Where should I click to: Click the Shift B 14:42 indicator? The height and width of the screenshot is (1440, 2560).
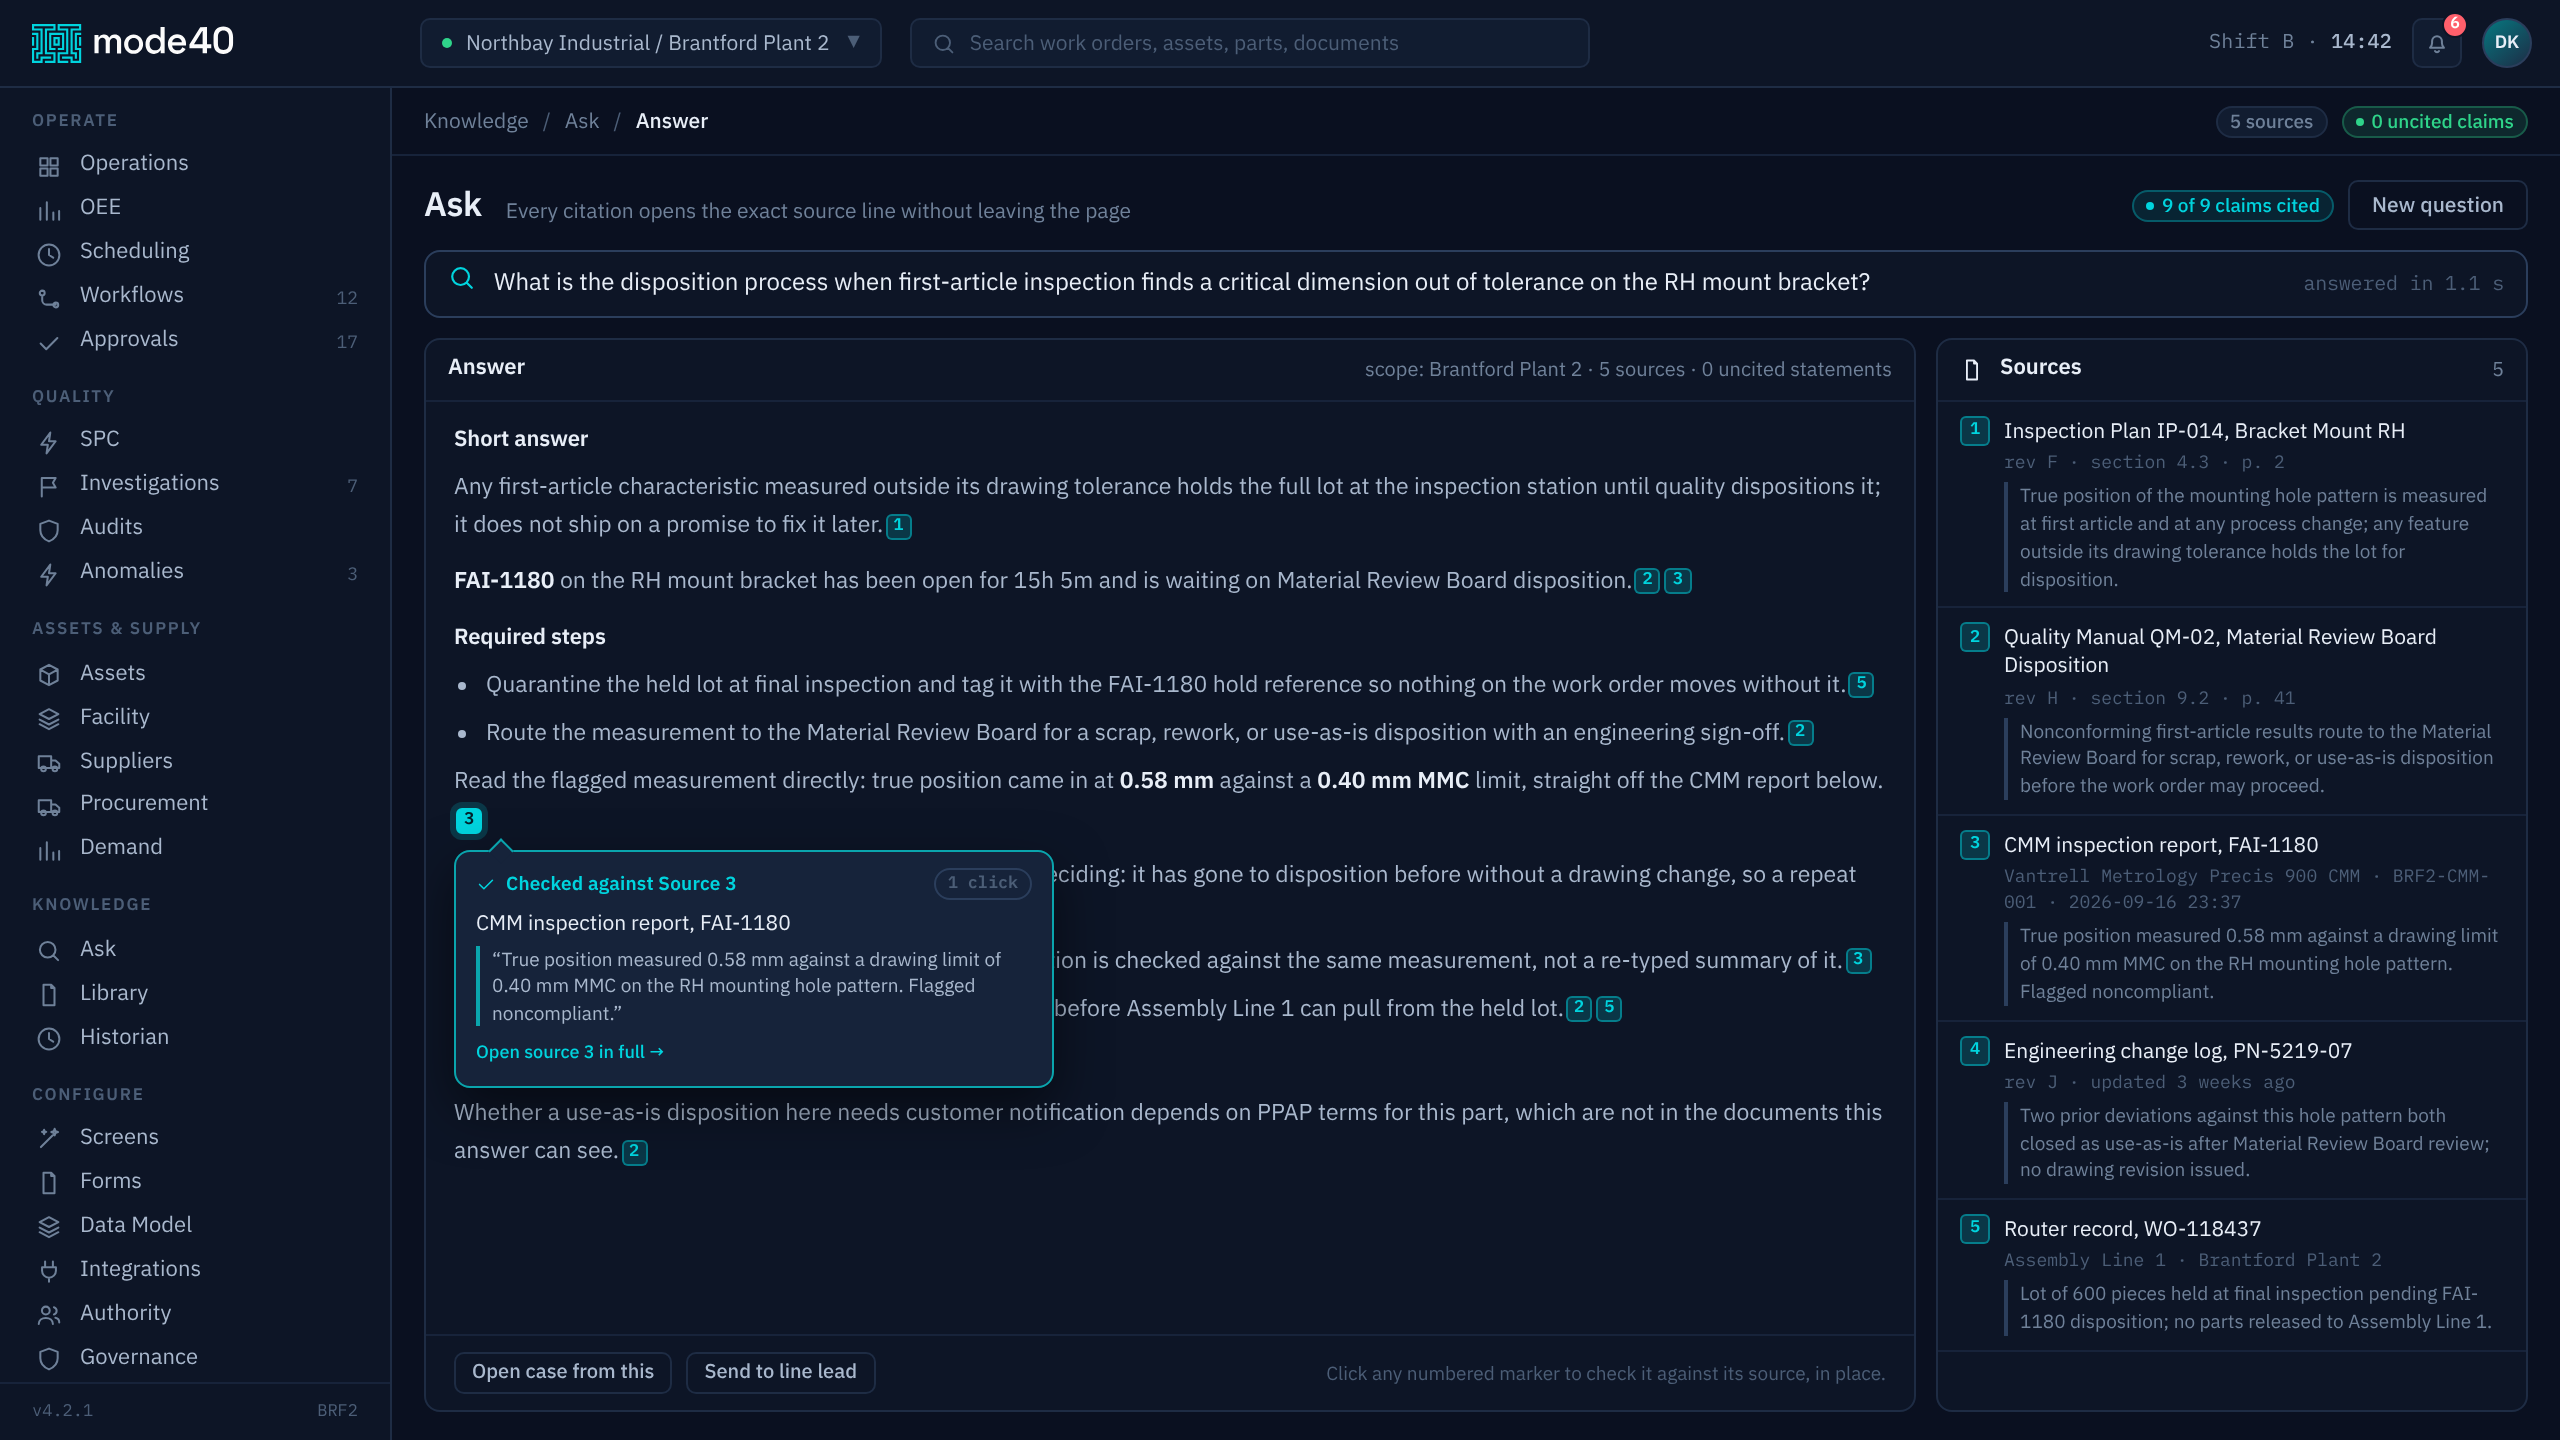(x=2299, y=42)
